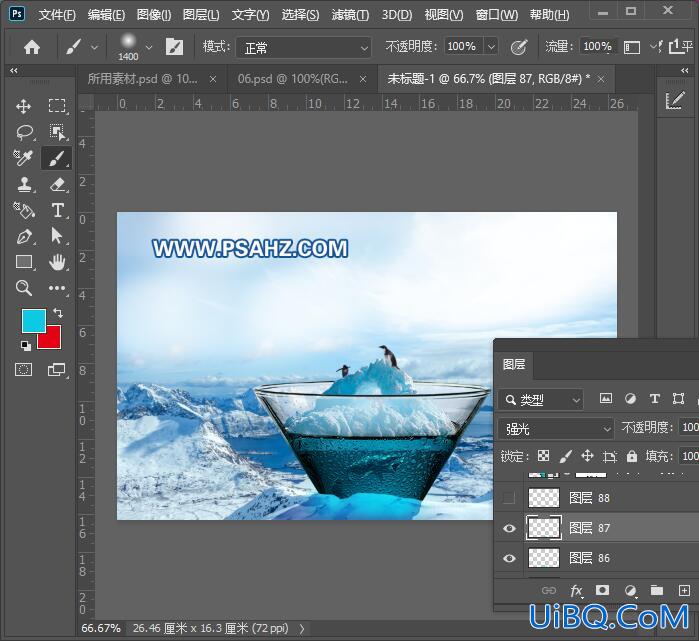The width and height of the screenshot is (699, 641).
Task: Select the Rectangular Marquee tool
Action: tap(57, 107)
